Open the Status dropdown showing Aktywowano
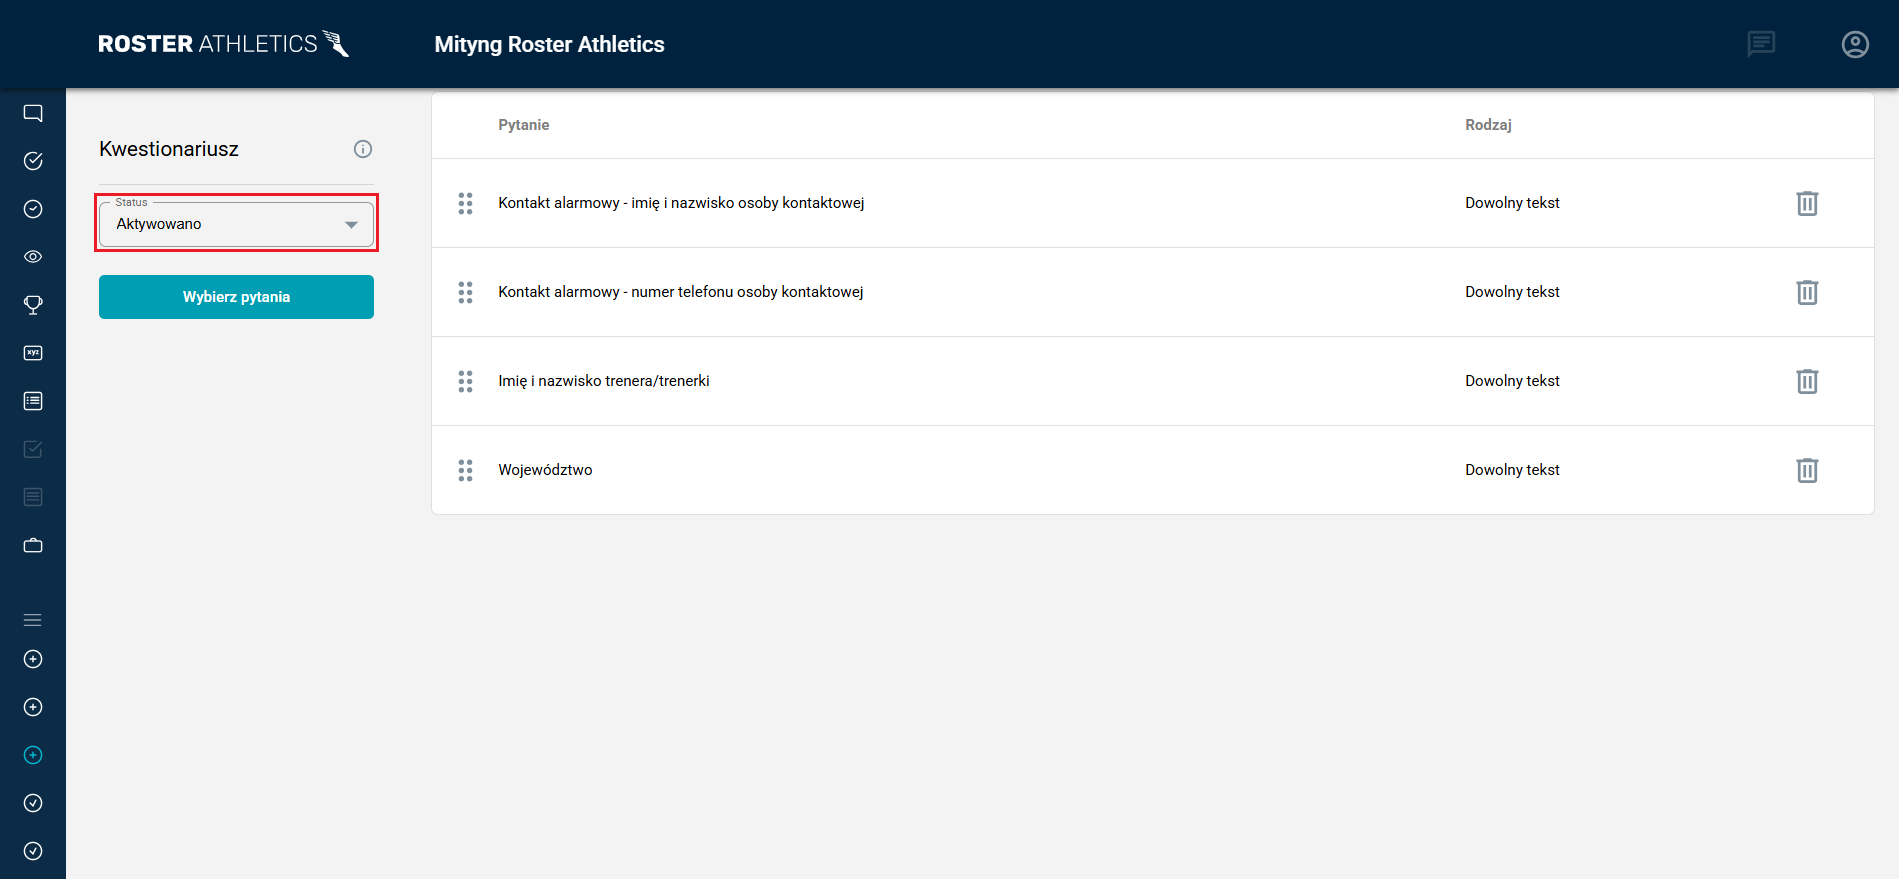This screenshot has width=1899, height=879. tap(236, 224)
